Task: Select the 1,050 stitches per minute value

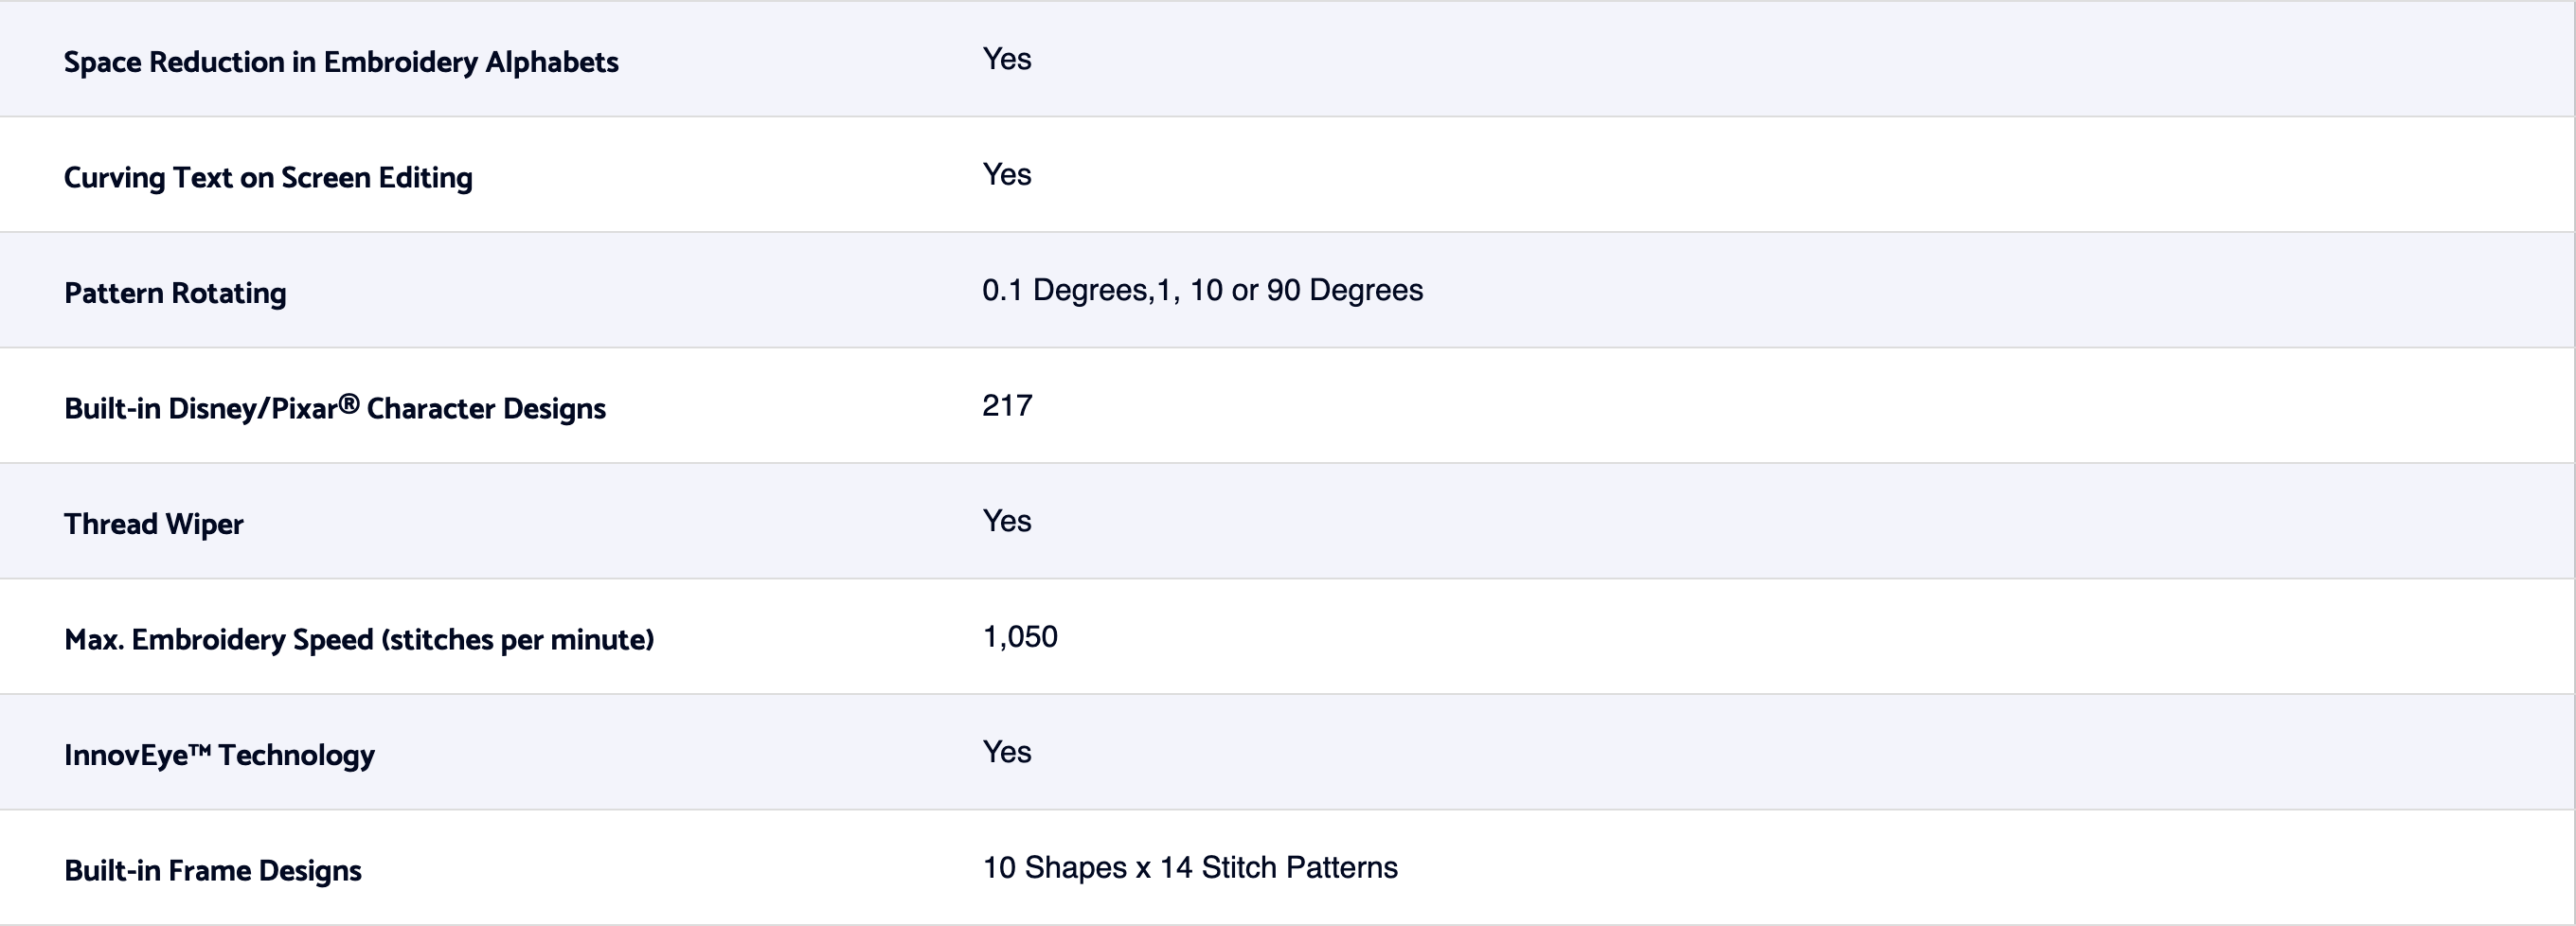Action: tap(1020, 637)
